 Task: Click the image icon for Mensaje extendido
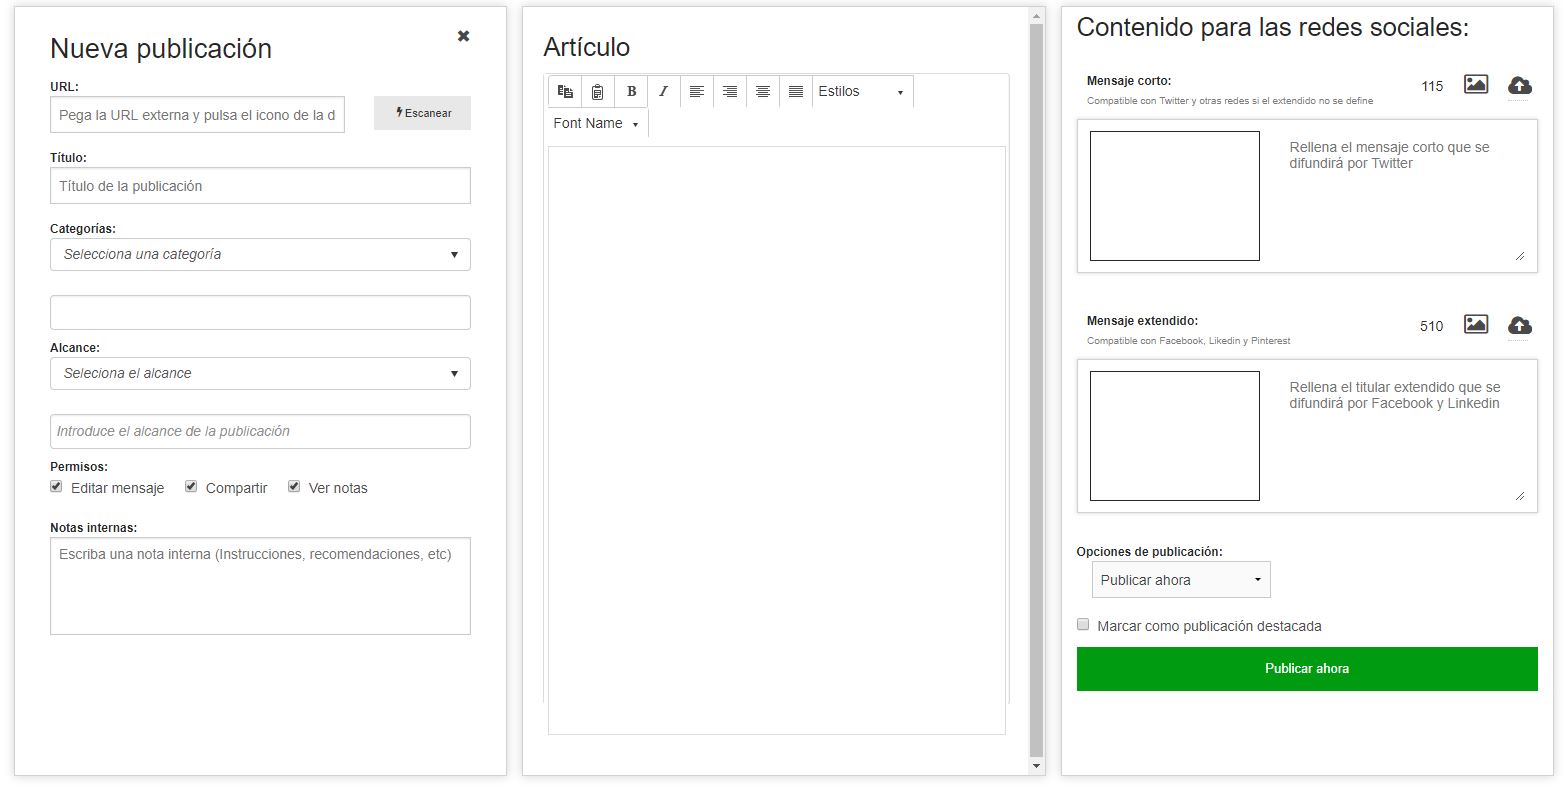[1476, 324]
